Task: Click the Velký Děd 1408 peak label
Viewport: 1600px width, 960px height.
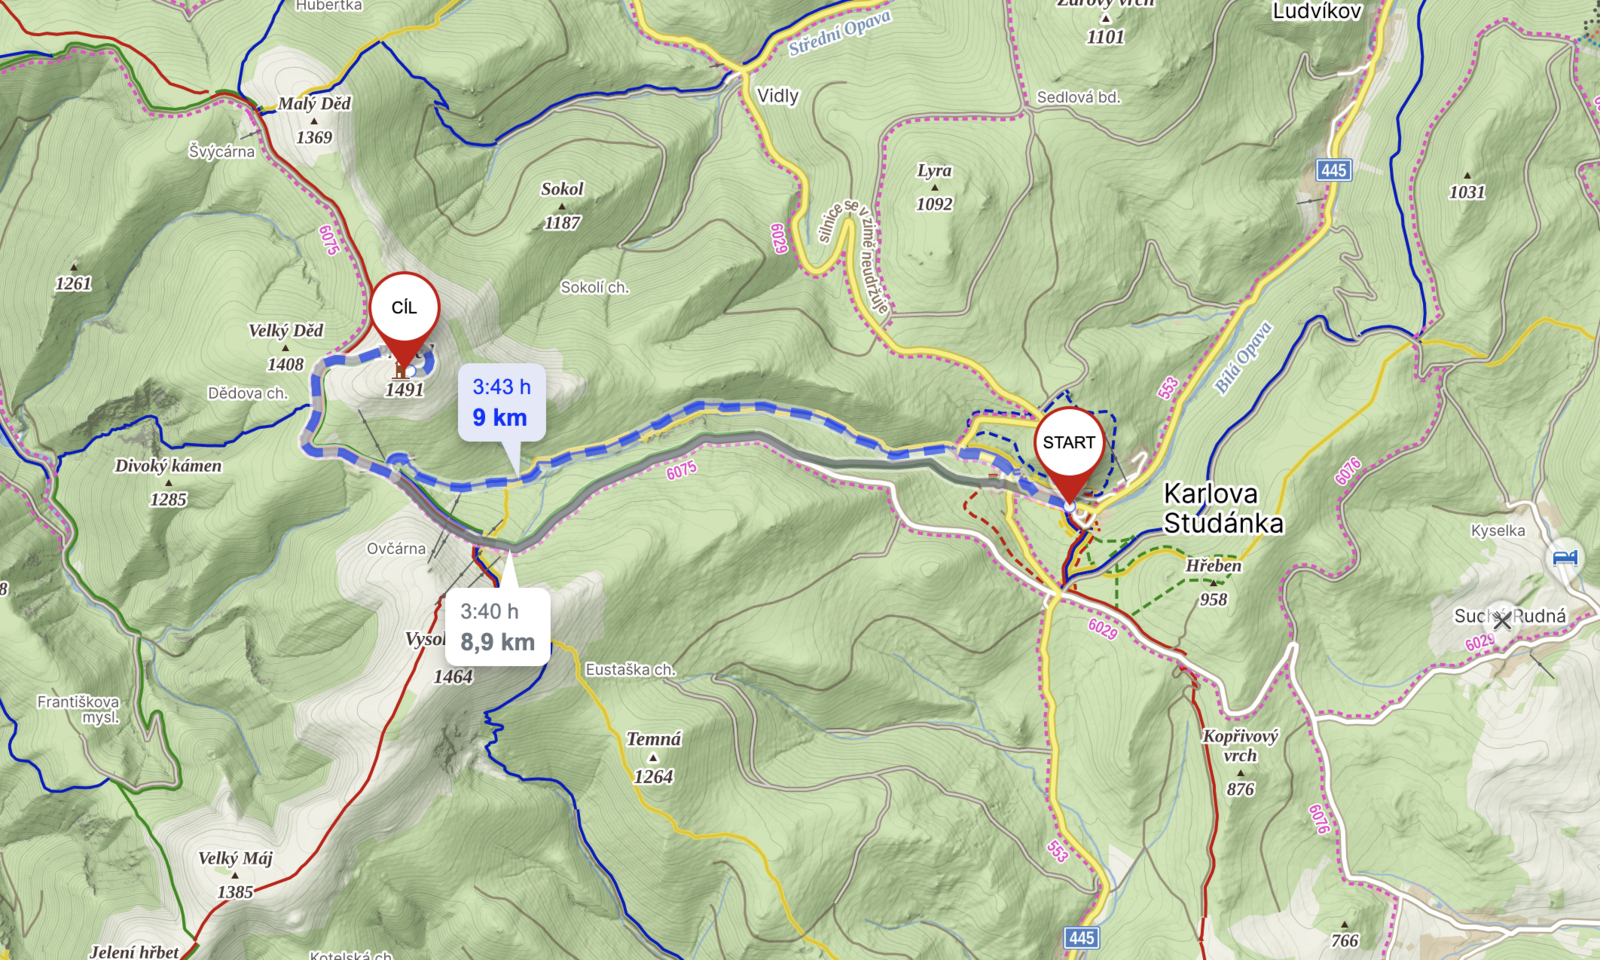Action: click(x=286, y=347)
